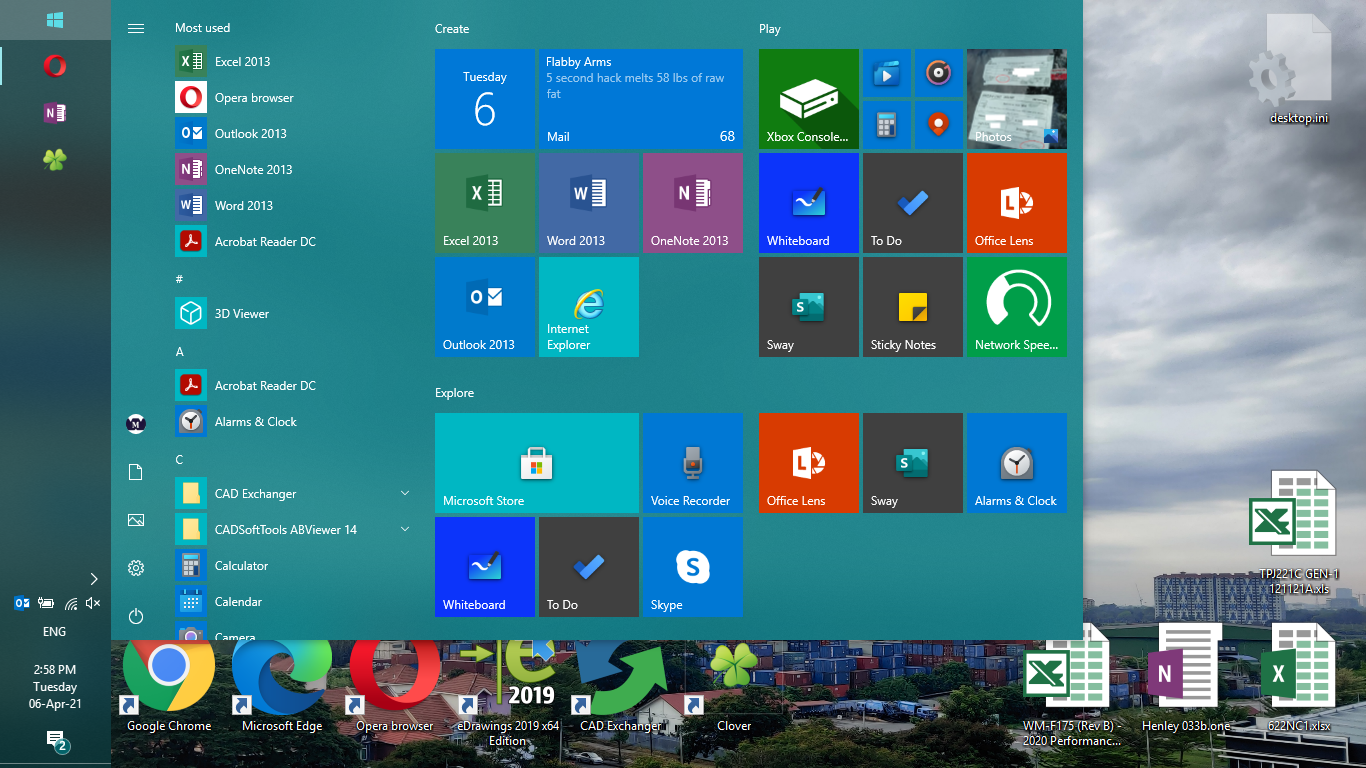Click the A letter header in the app list
Viewport: 1366px width, 768px height.
[x=179, y=351]
